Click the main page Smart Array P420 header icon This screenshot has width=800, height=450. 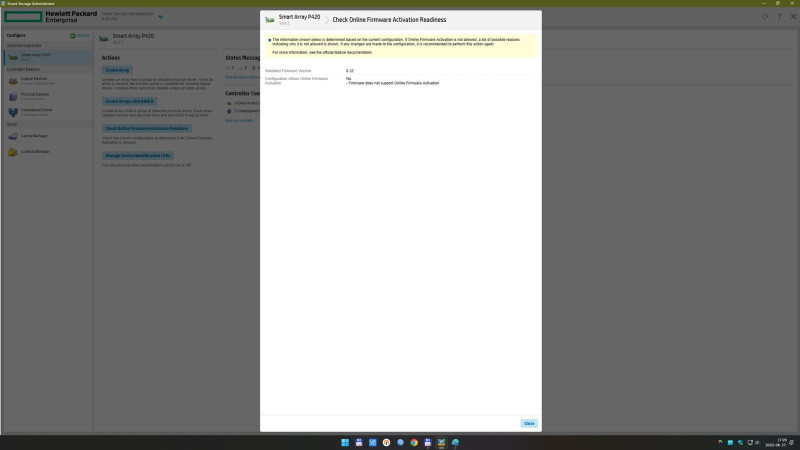[104, 38]
